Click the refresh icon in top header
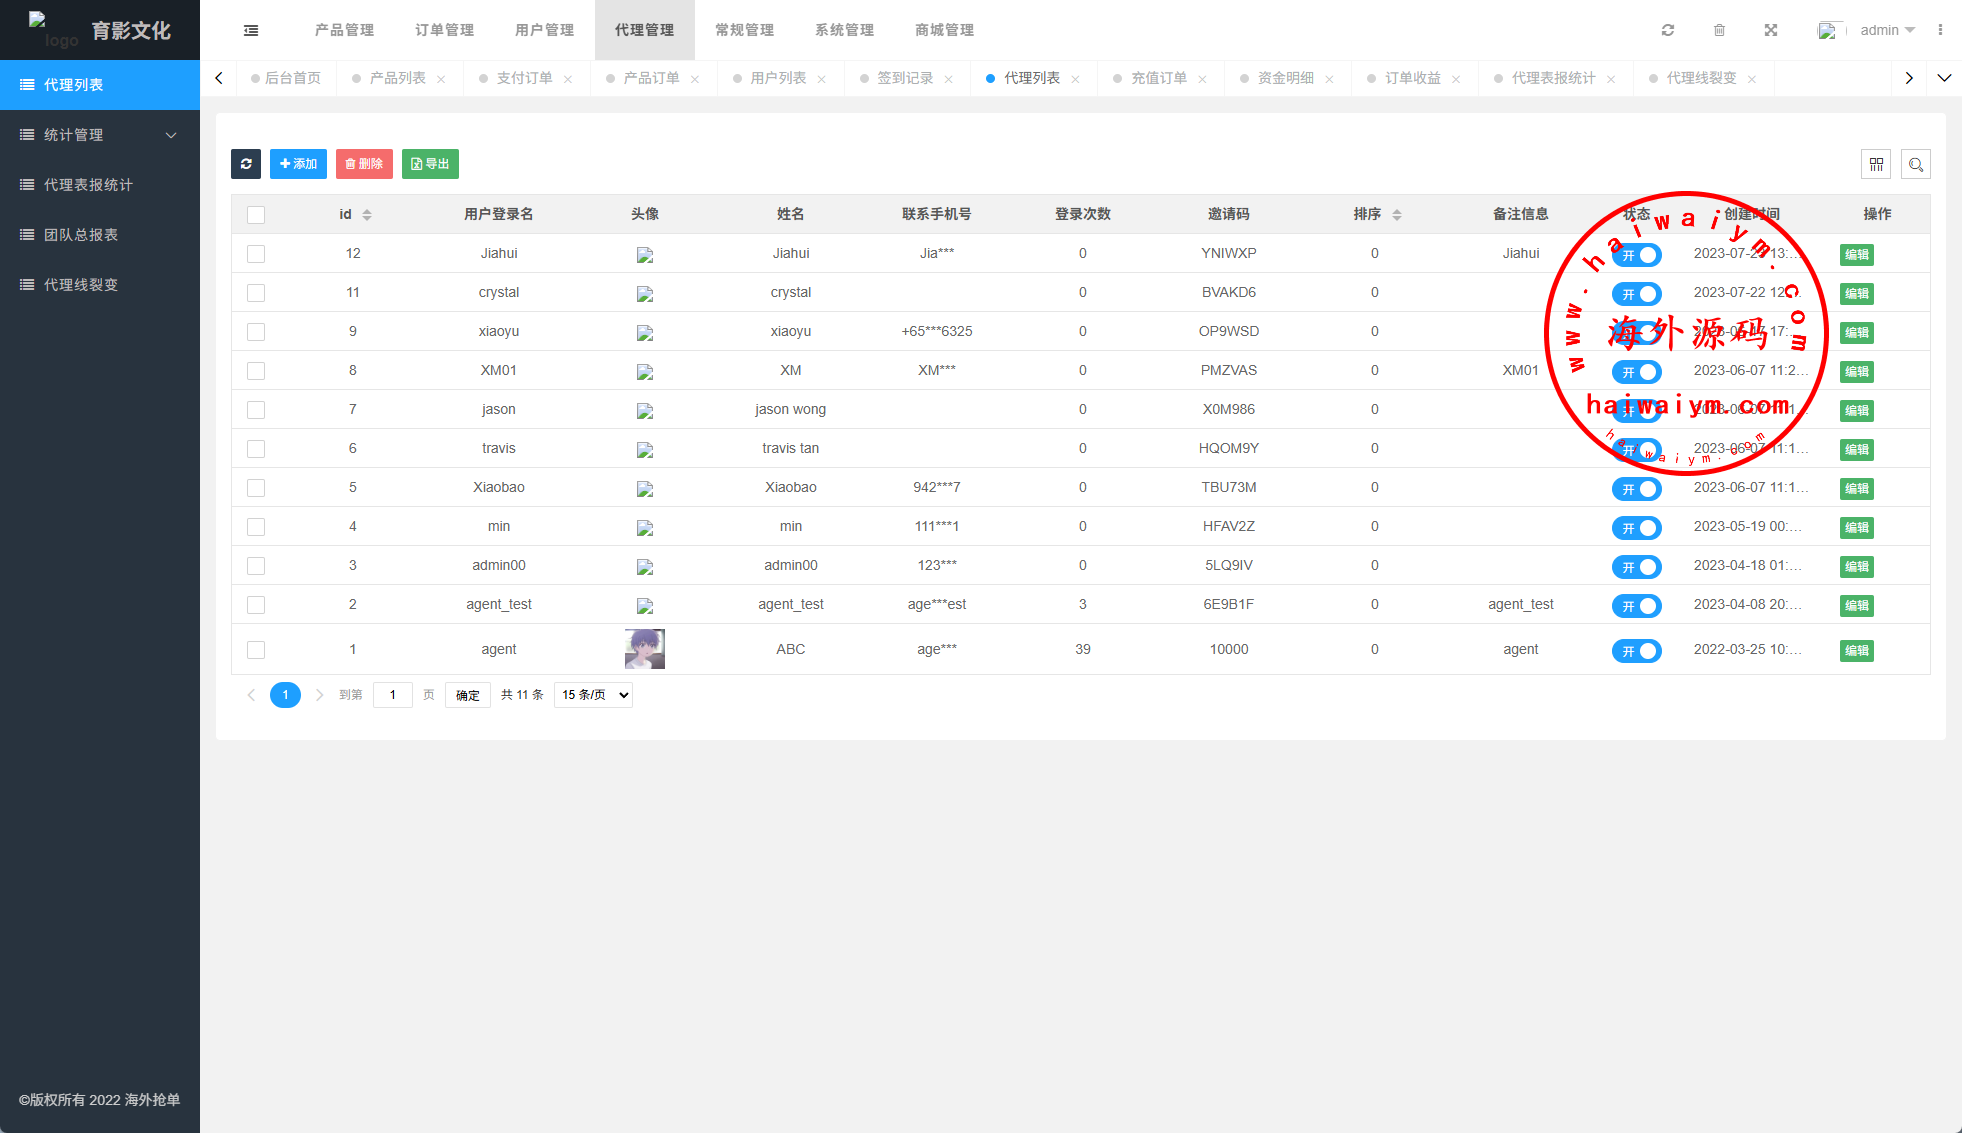This screenshot has width=1962, height=1133. point(1668,30)
